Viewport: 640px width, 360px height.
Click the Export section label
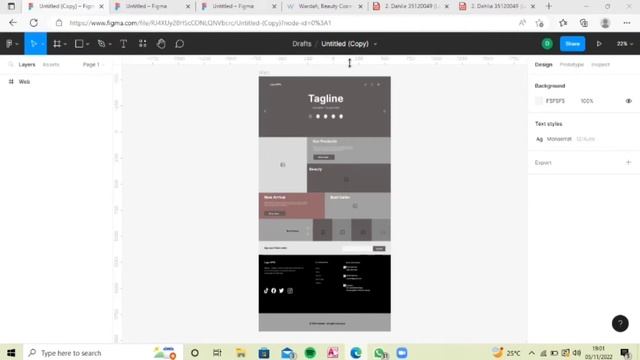pos(543,162)
